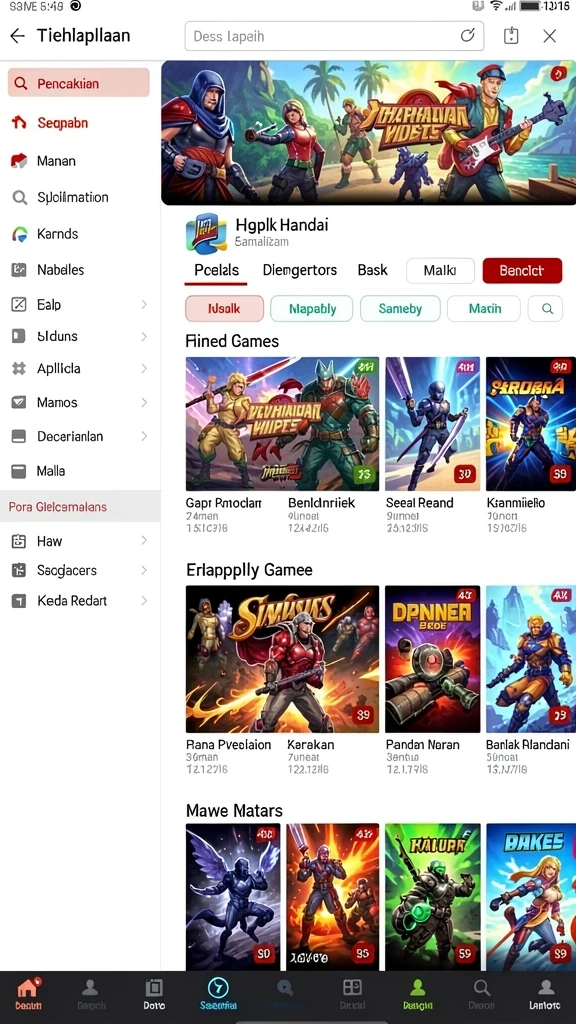Tap the home icon in bottom bar
This screenshot has width=576, height=1024.
pyautogui.click(x=27, y=987)
